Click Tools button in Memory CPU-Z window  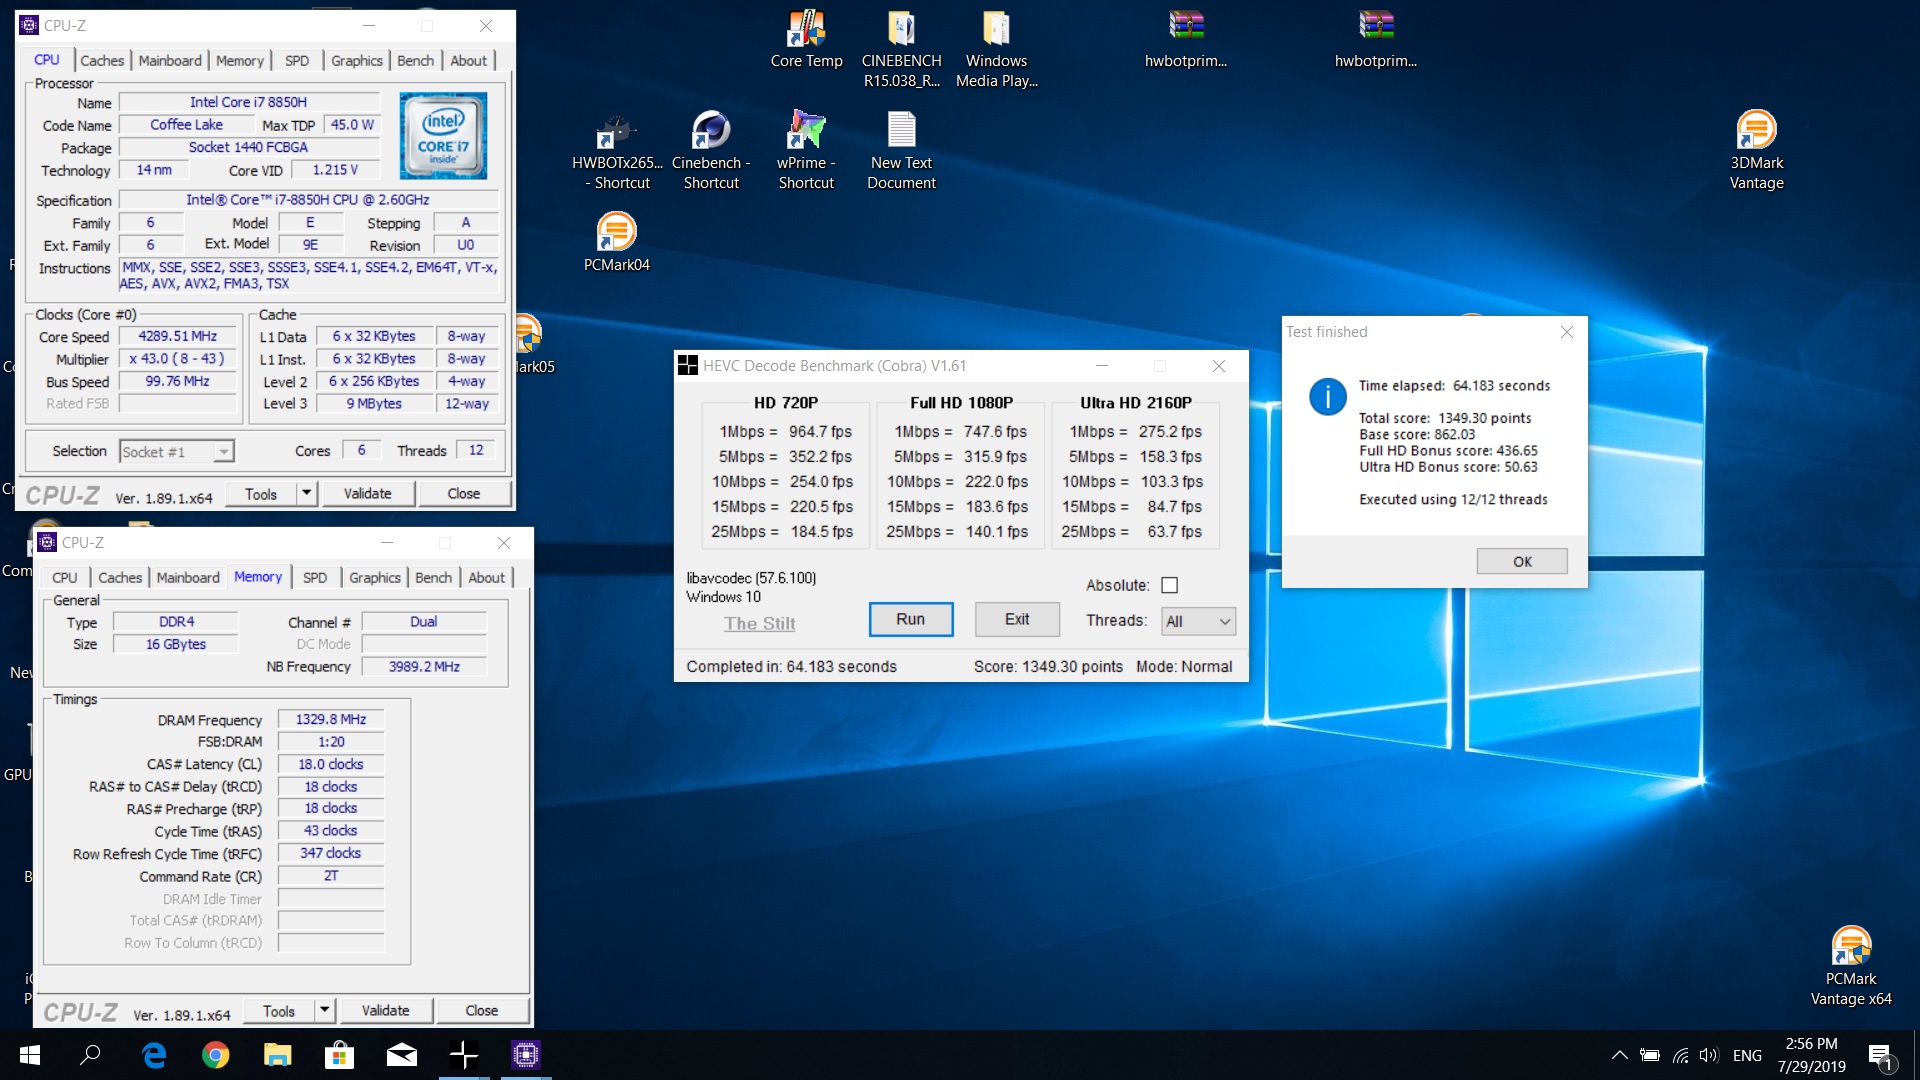coord(279,1011)
